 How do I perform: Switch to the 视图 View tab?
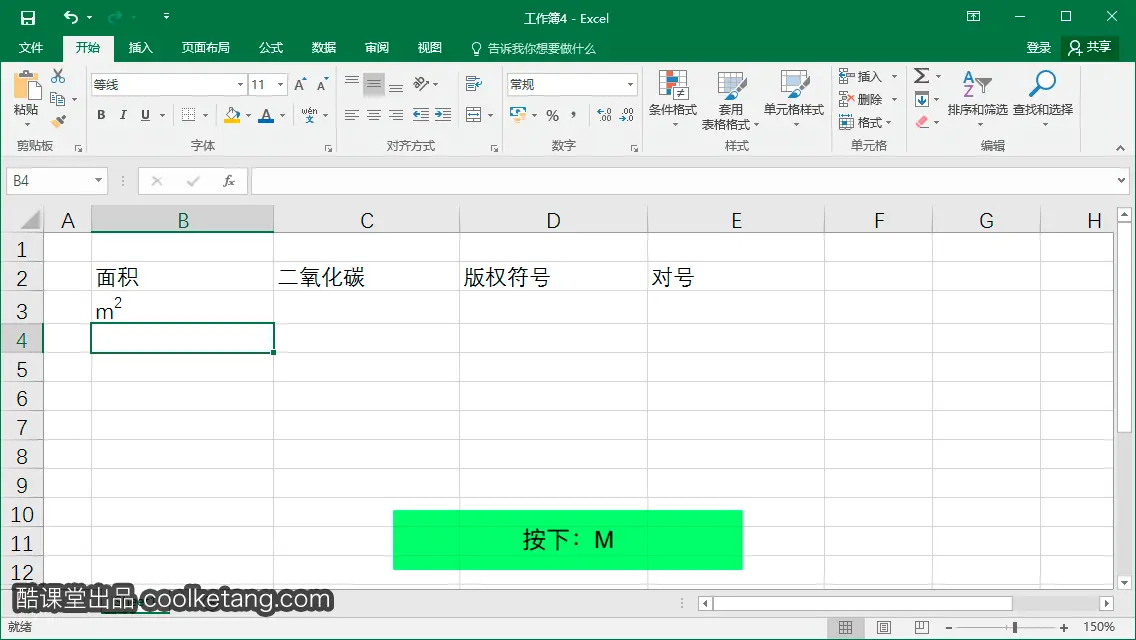[x=430, y=48]
